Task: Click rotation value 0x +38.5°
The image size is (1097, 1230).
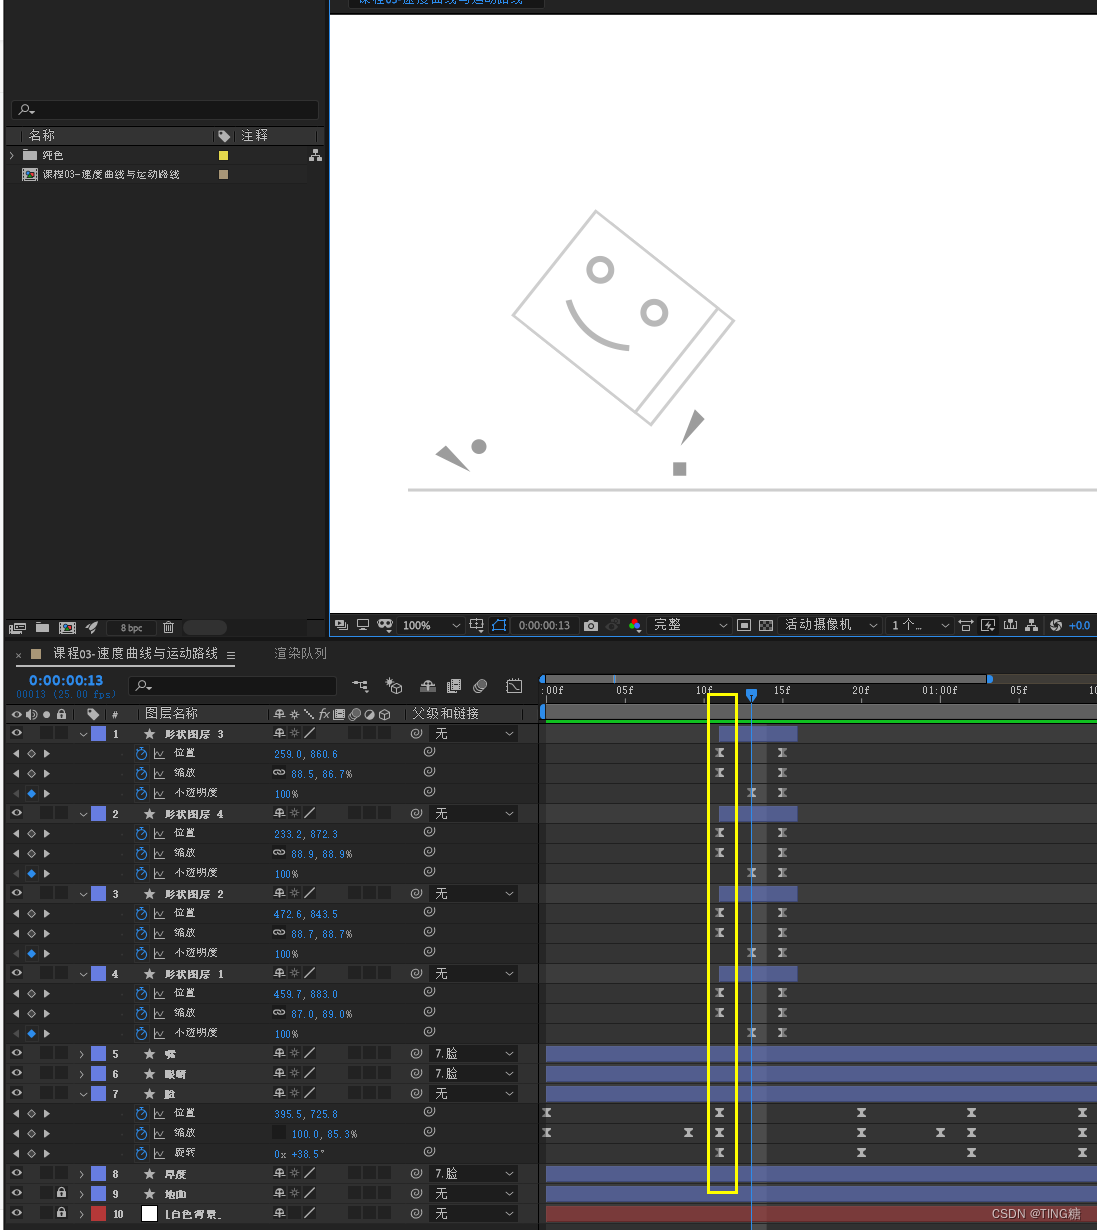Action: point(299,1154)
